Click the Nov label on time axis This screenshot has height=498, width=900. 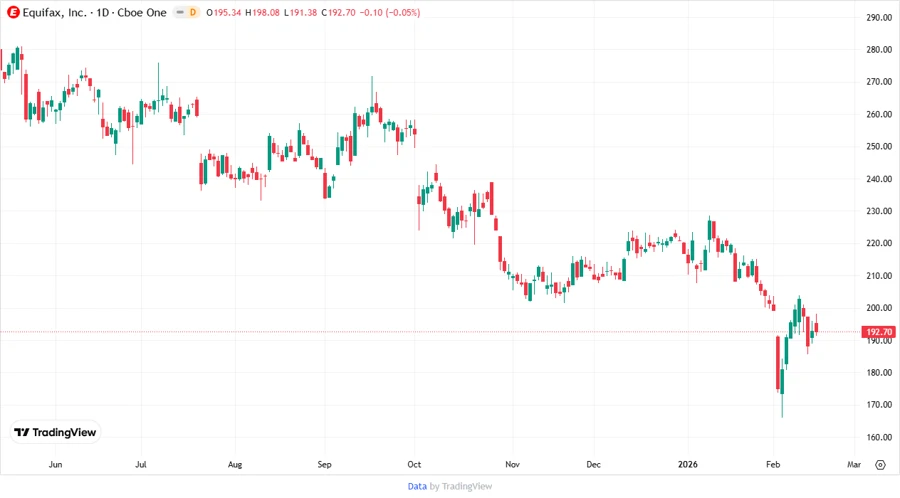(x=512, y=465)
